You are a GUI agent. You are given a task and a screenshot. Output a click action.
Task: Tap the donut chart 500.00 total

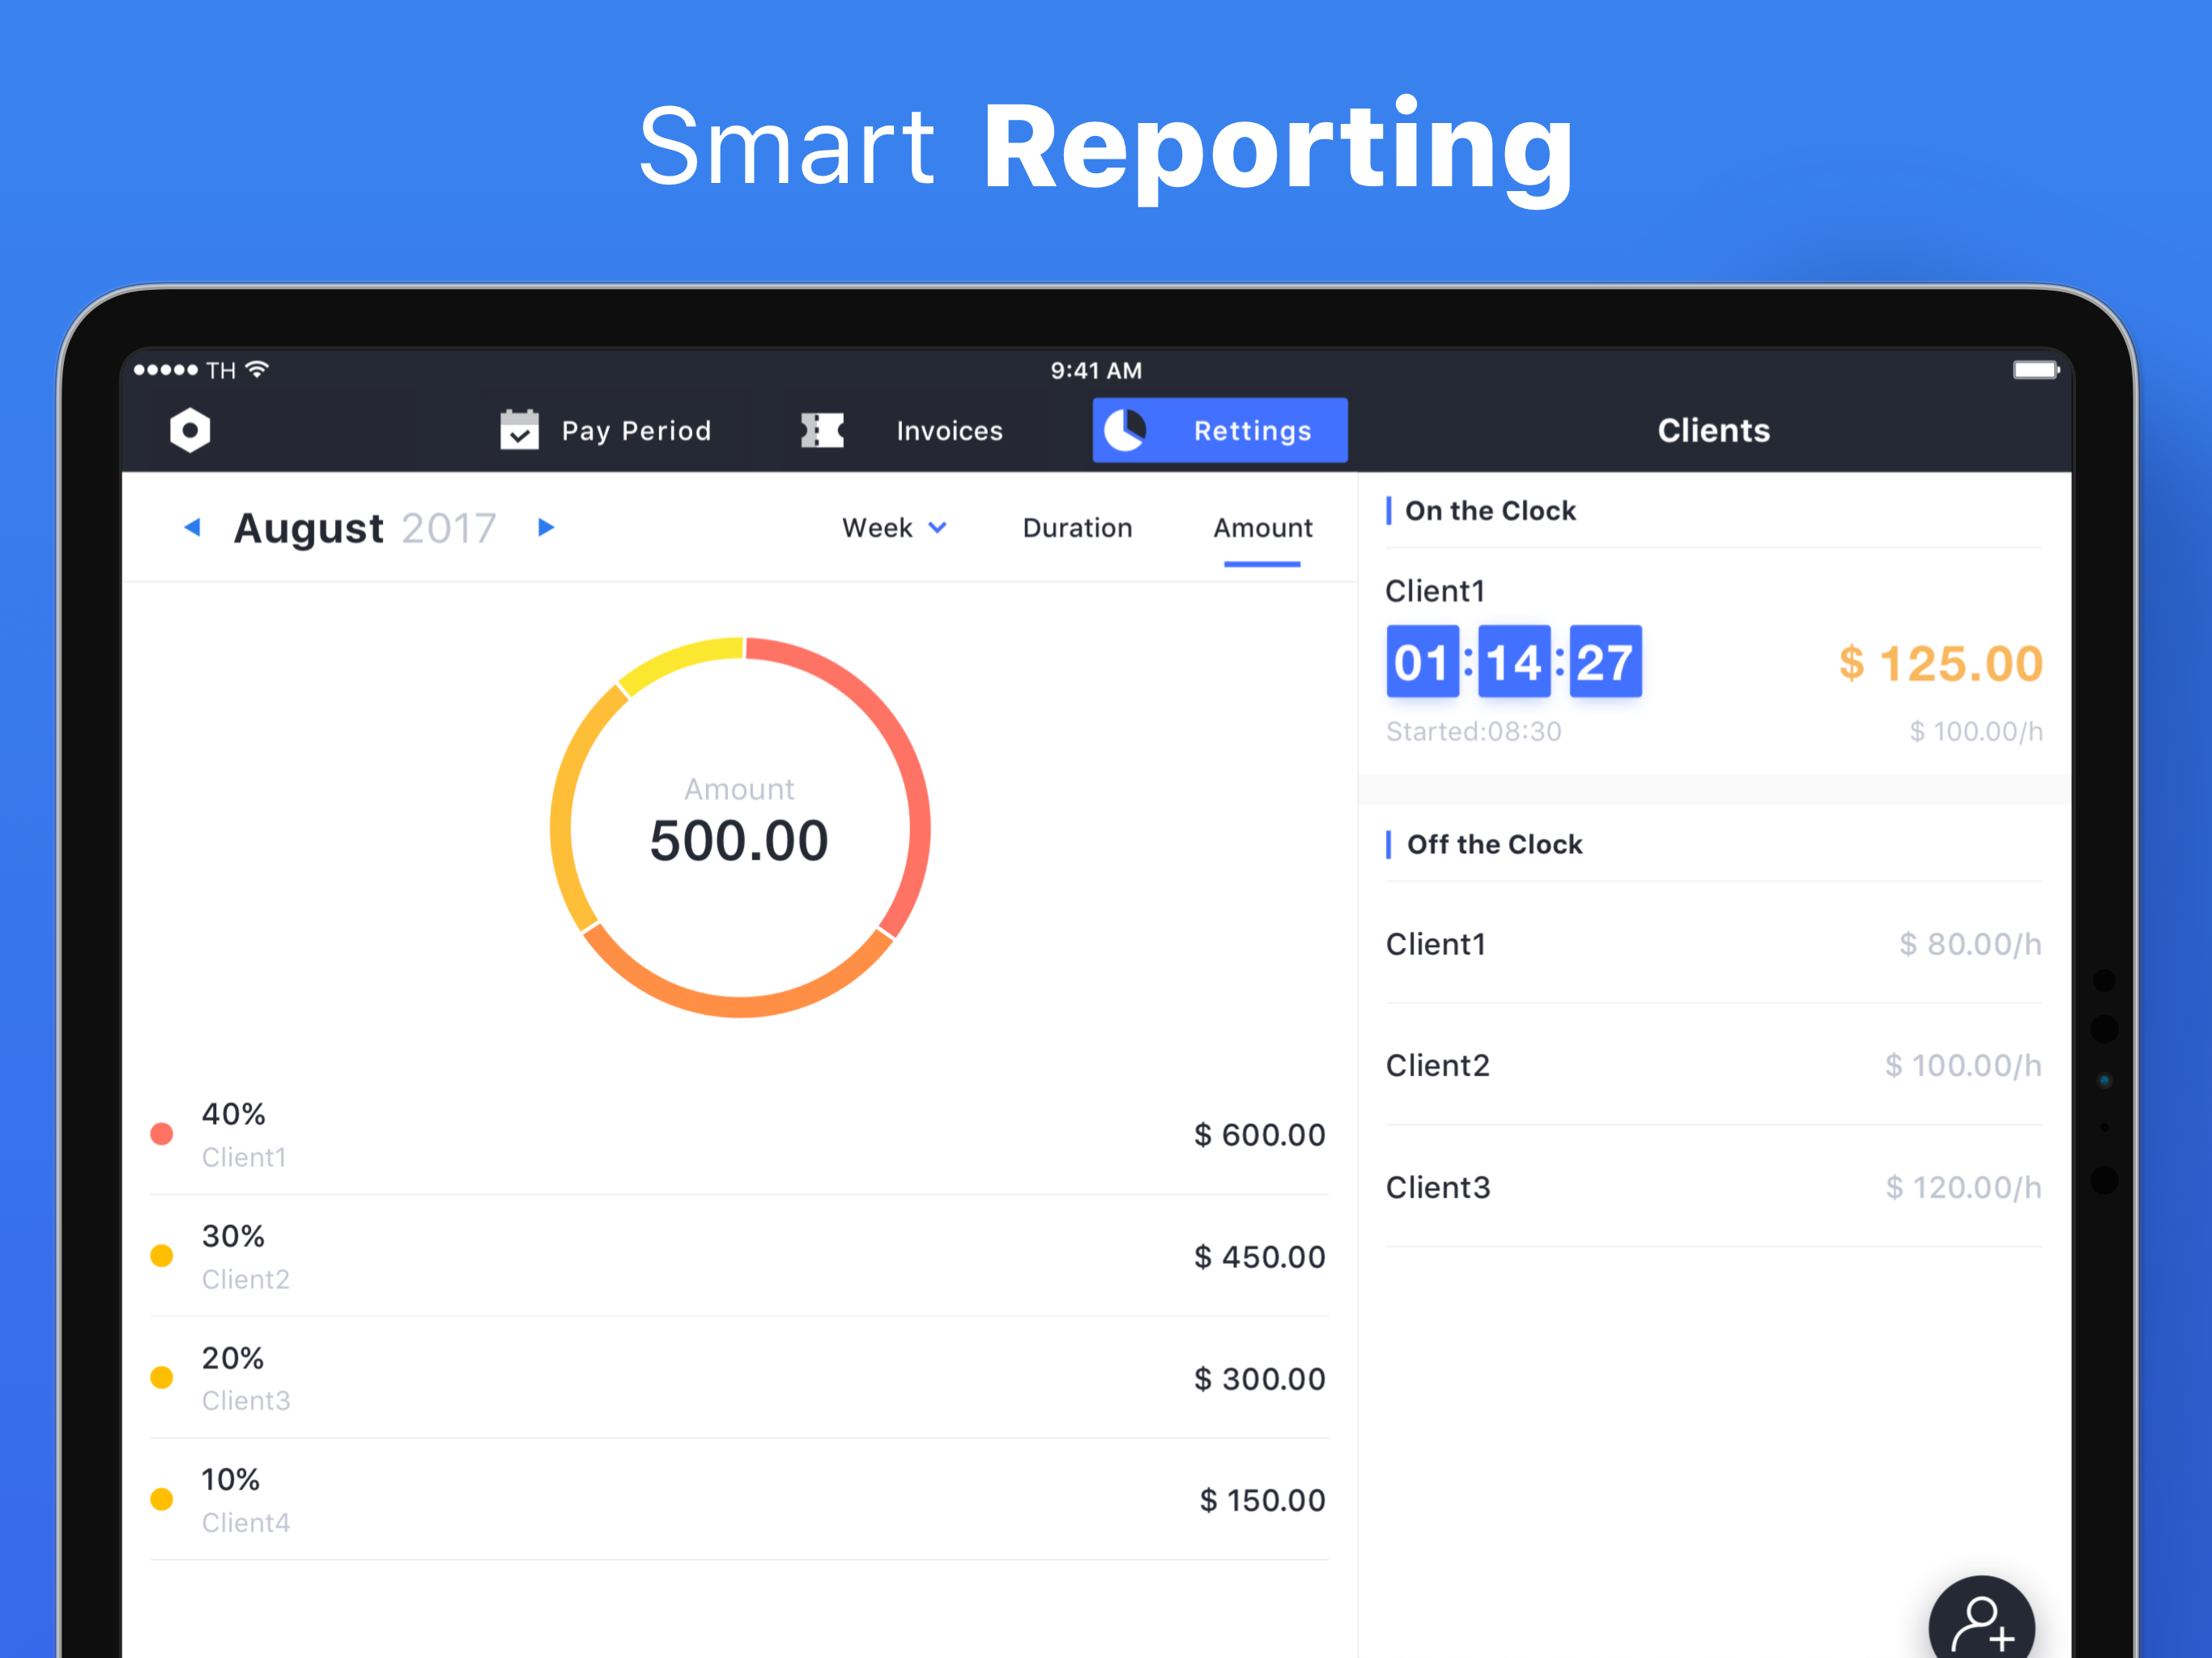[x=739, y=840]
